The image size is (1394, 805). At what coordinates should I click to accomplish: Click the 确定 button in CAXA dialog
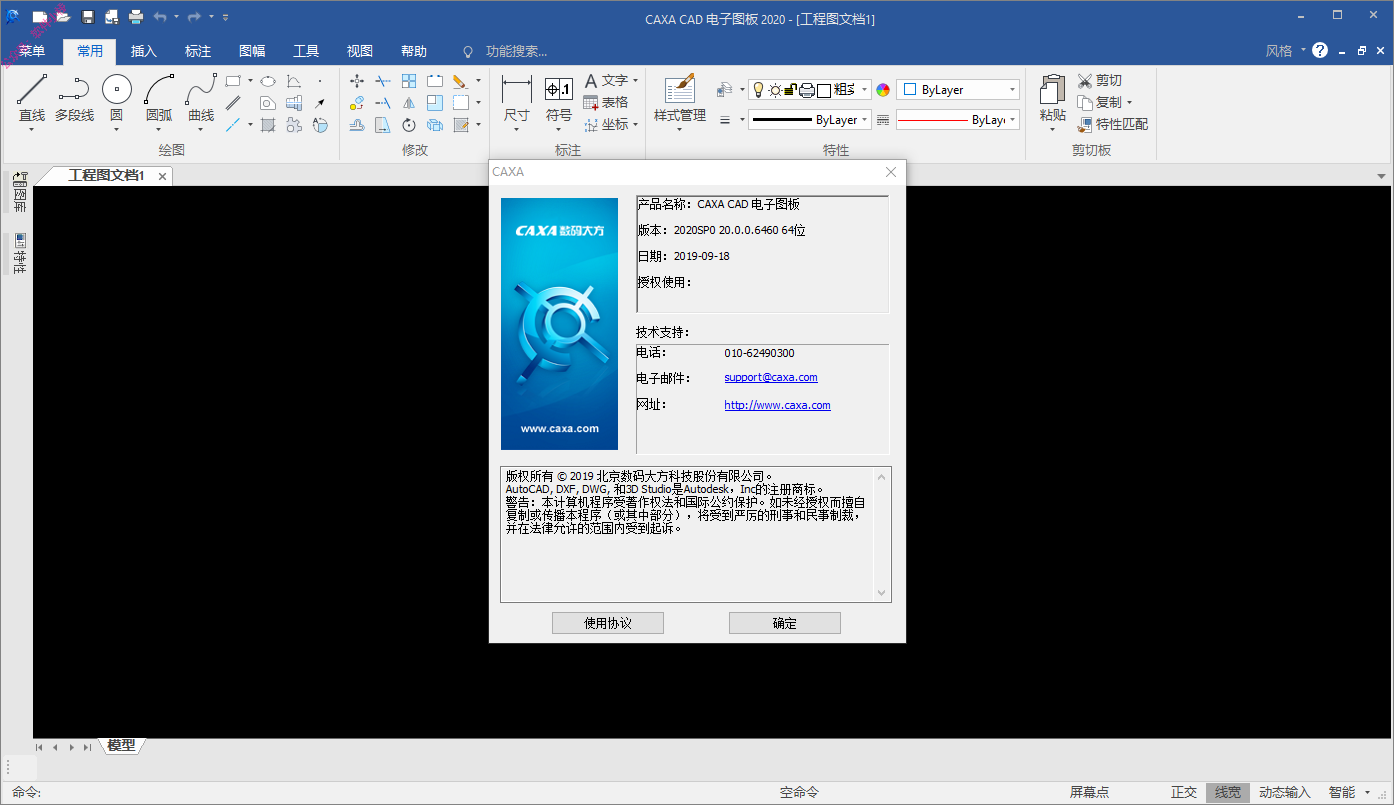pyautogui.click(x=785, y=623)
